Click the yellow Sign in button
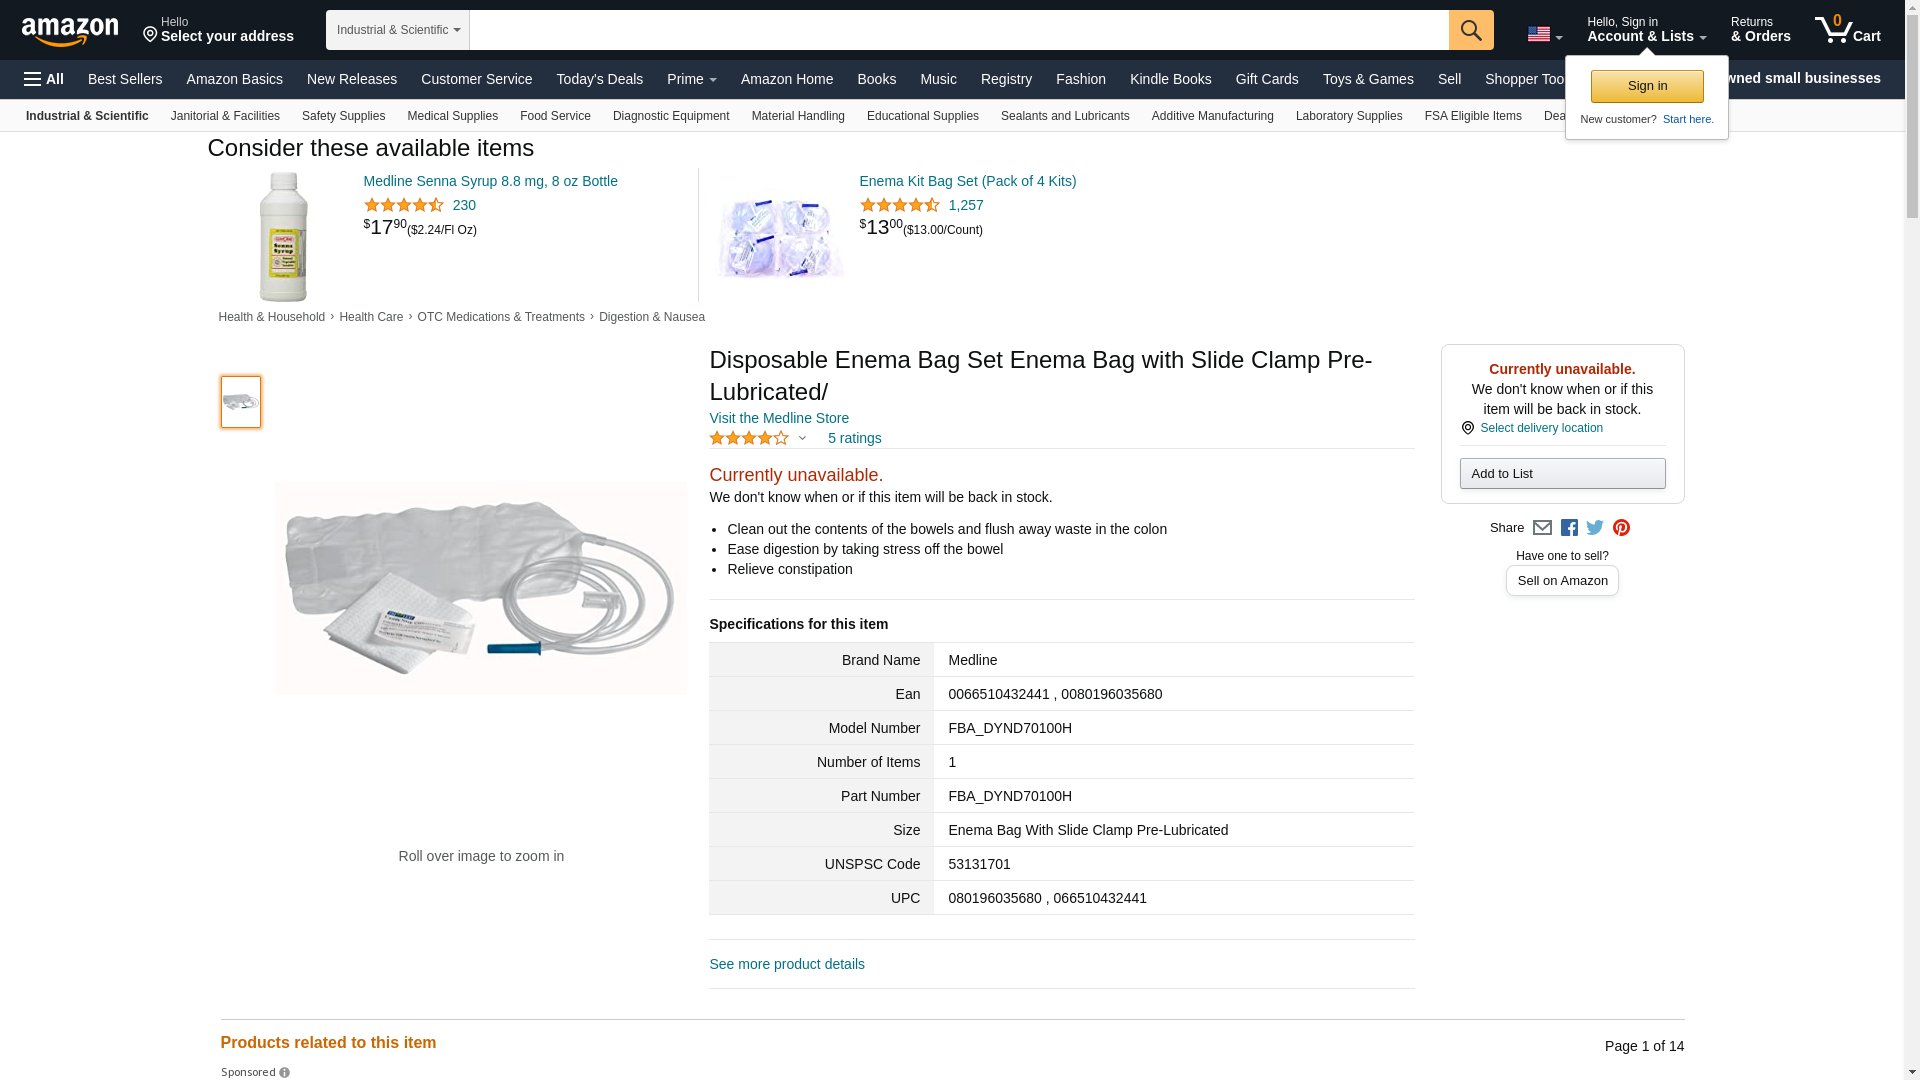 pyautogui.click(x=1647, y=86)
